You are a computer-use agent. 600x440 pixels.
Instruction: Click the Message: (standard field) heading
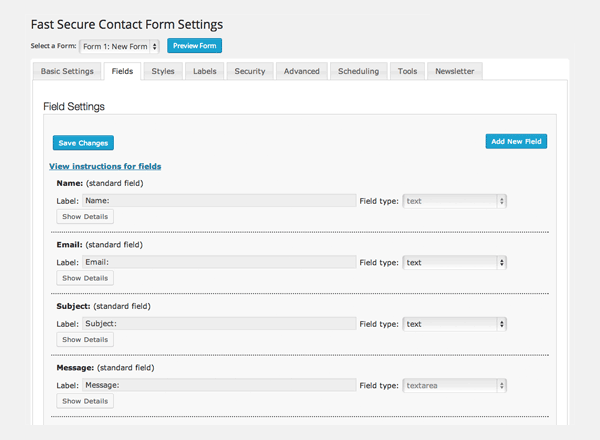pyautogui.click(x=105, y=368)
